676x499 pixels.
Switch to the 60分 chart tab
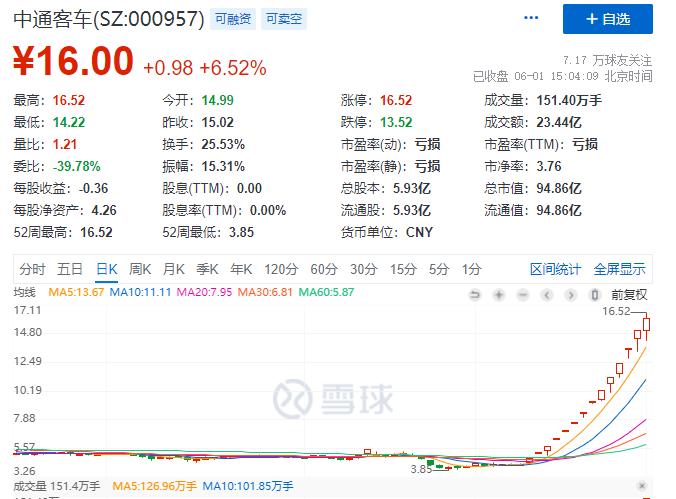(324, 270)
